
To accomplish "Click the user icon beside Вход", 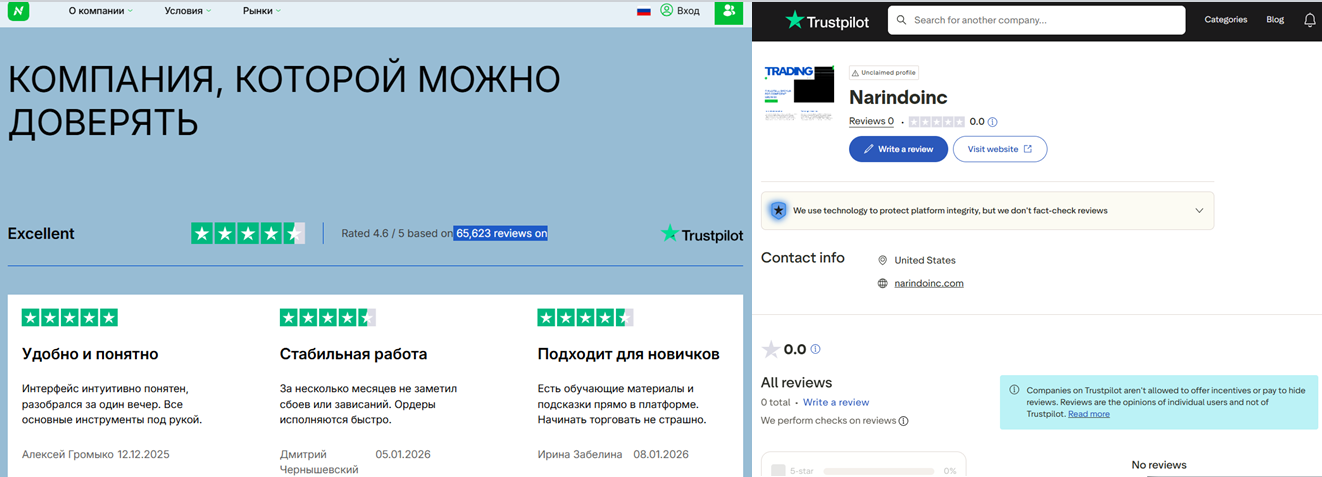I will [666, 10].
